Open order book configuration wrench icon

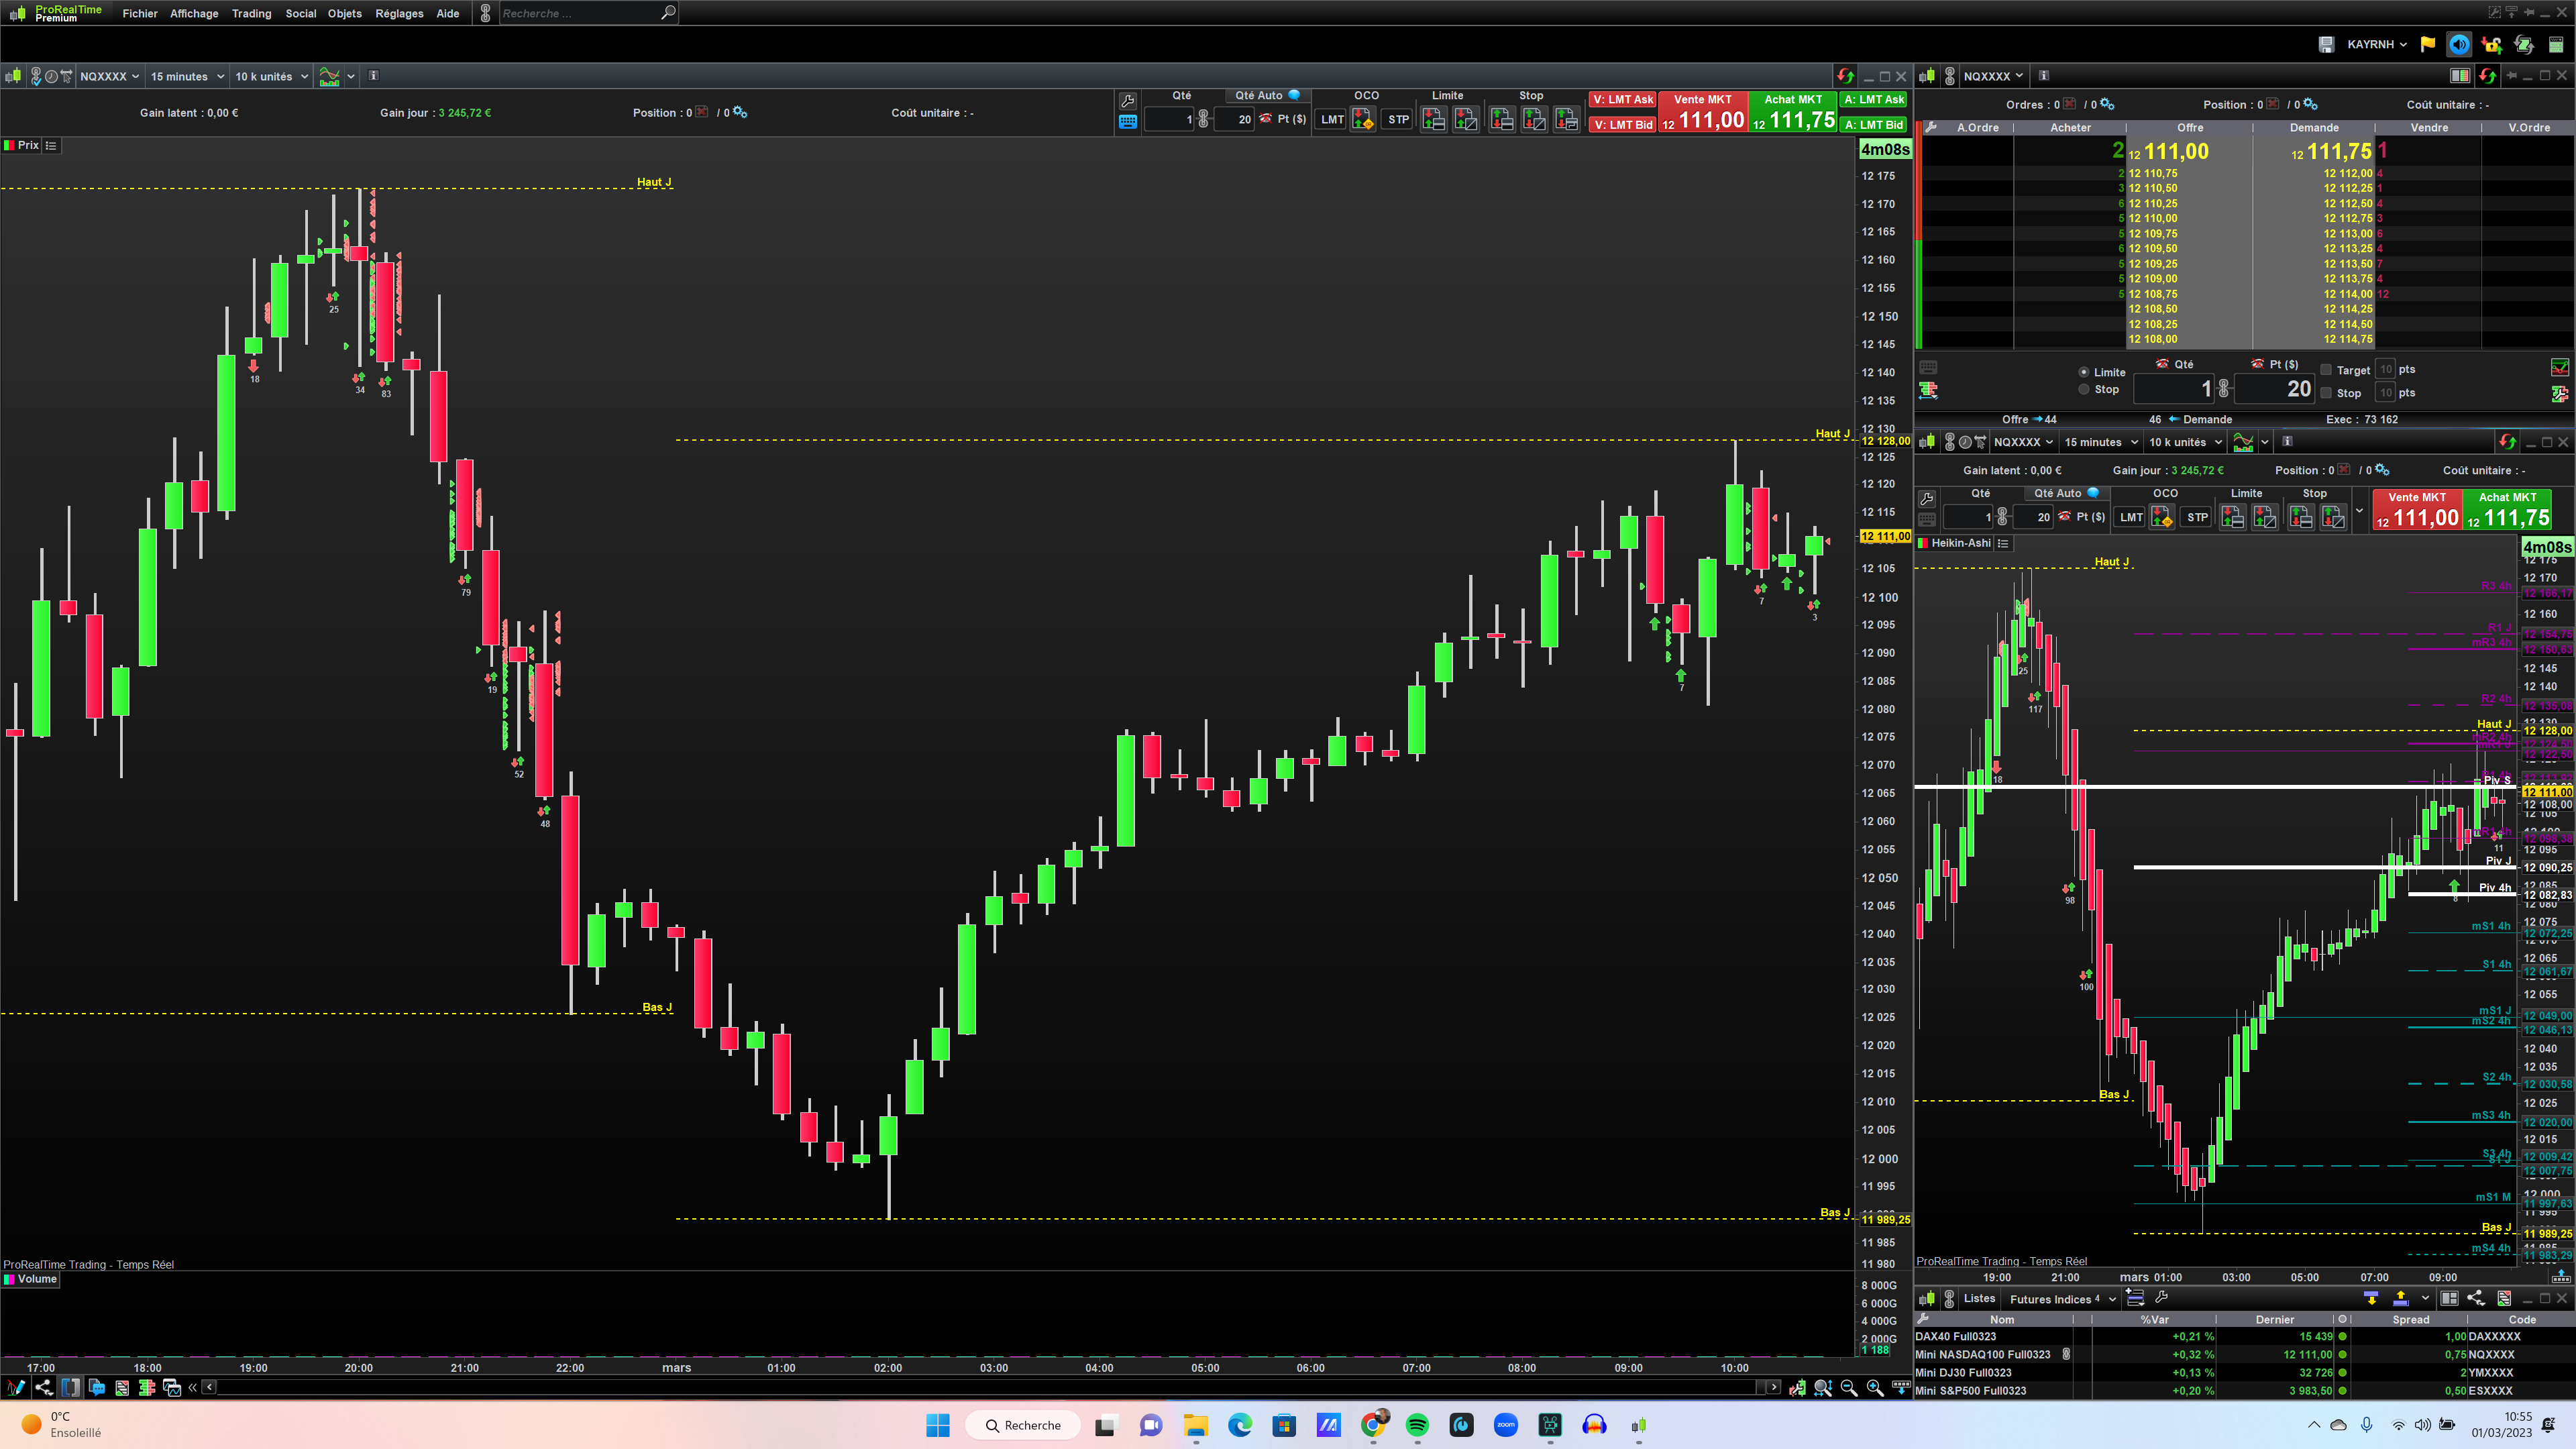pos(1931,127)
